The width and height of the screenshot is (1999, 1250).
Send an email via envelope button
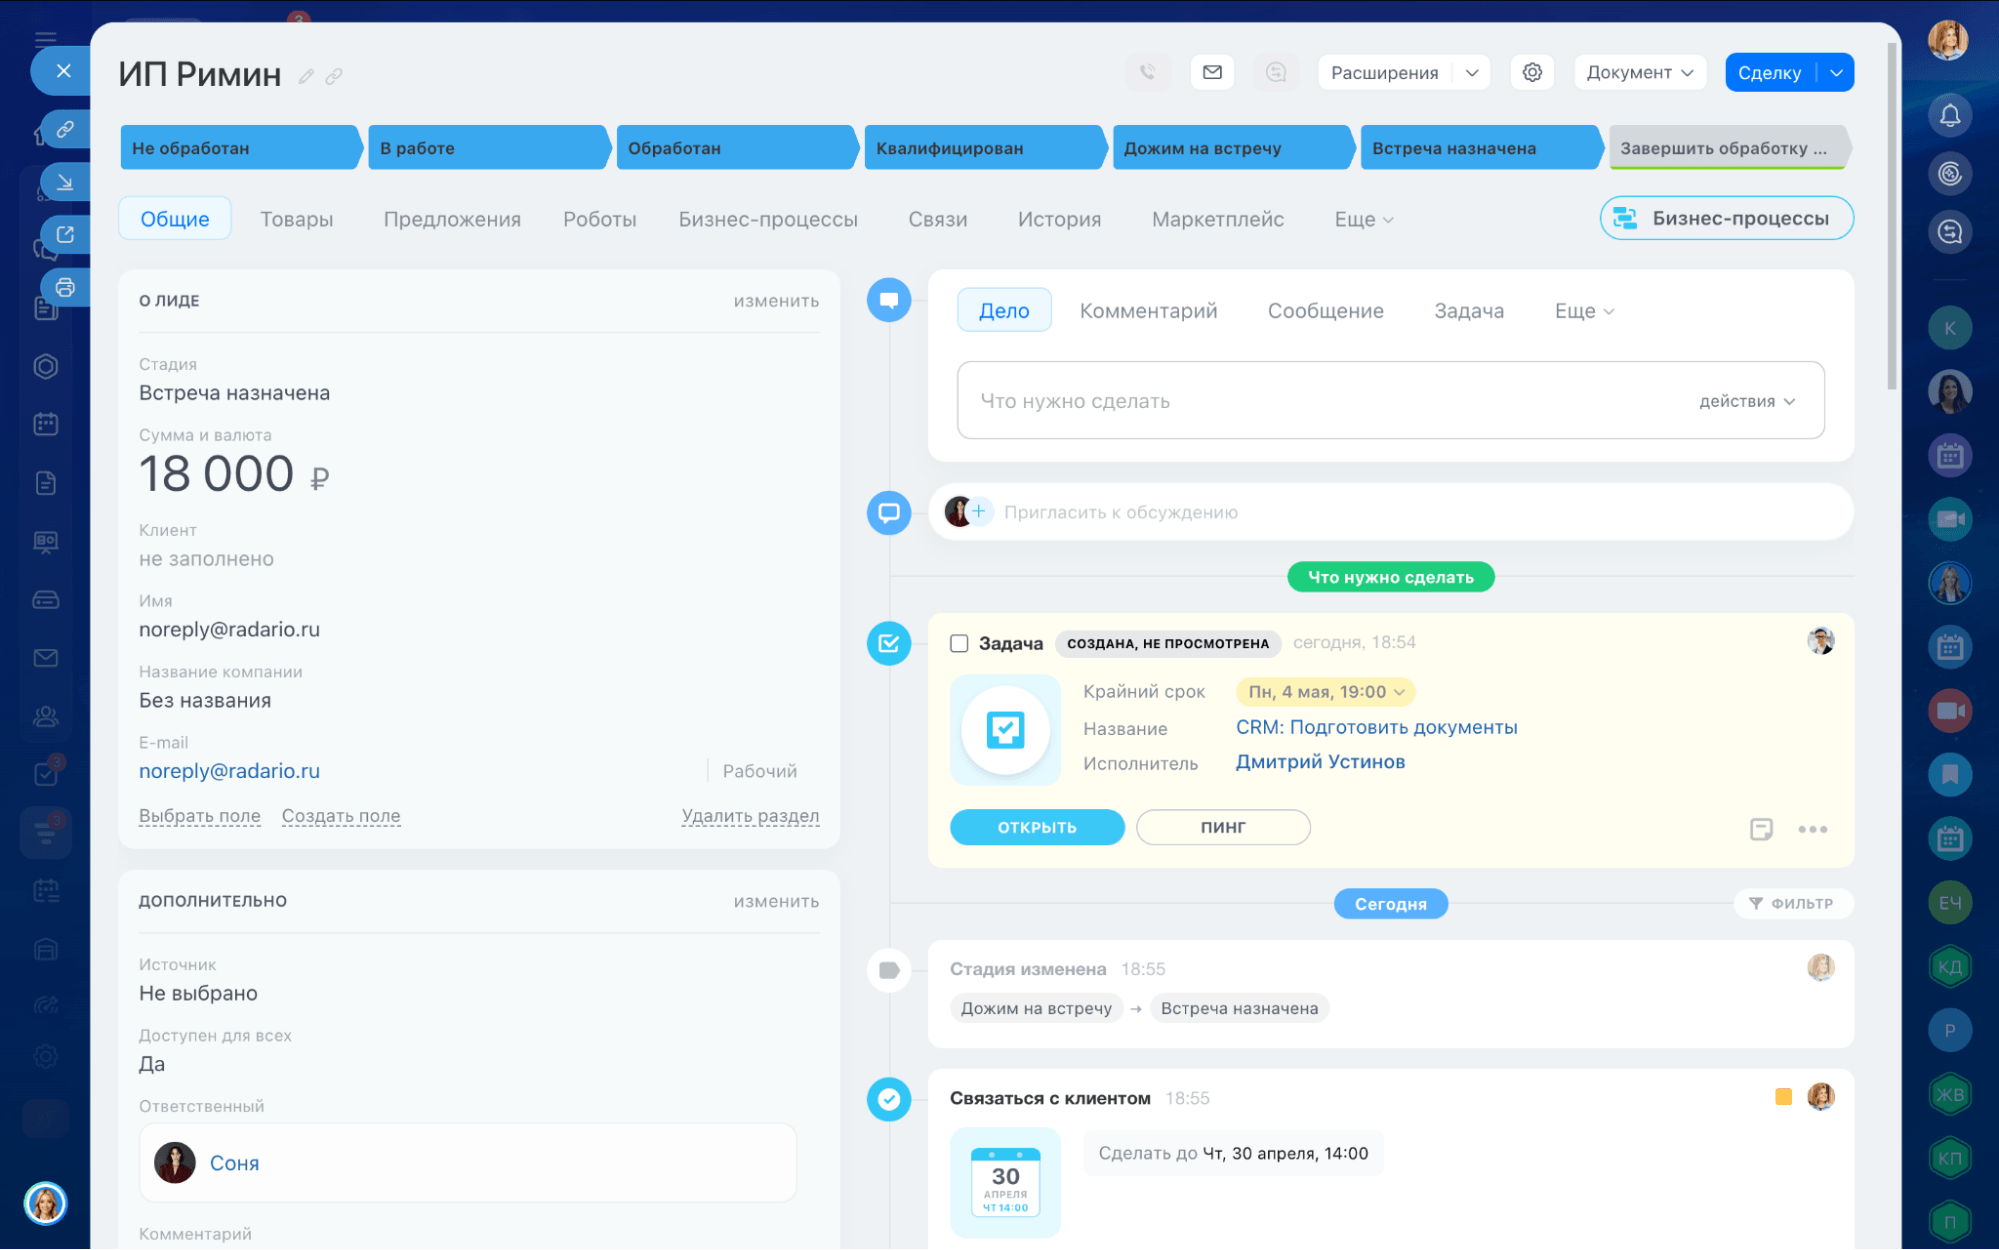(1212, 72)
